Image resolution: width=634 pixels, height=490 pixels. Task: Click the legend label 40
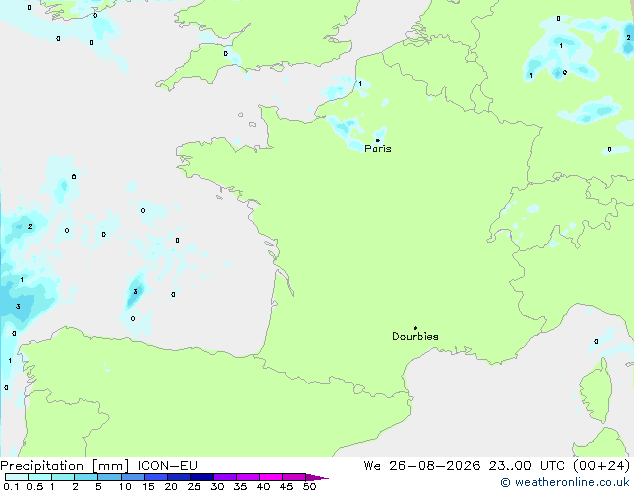pos(263,486)
